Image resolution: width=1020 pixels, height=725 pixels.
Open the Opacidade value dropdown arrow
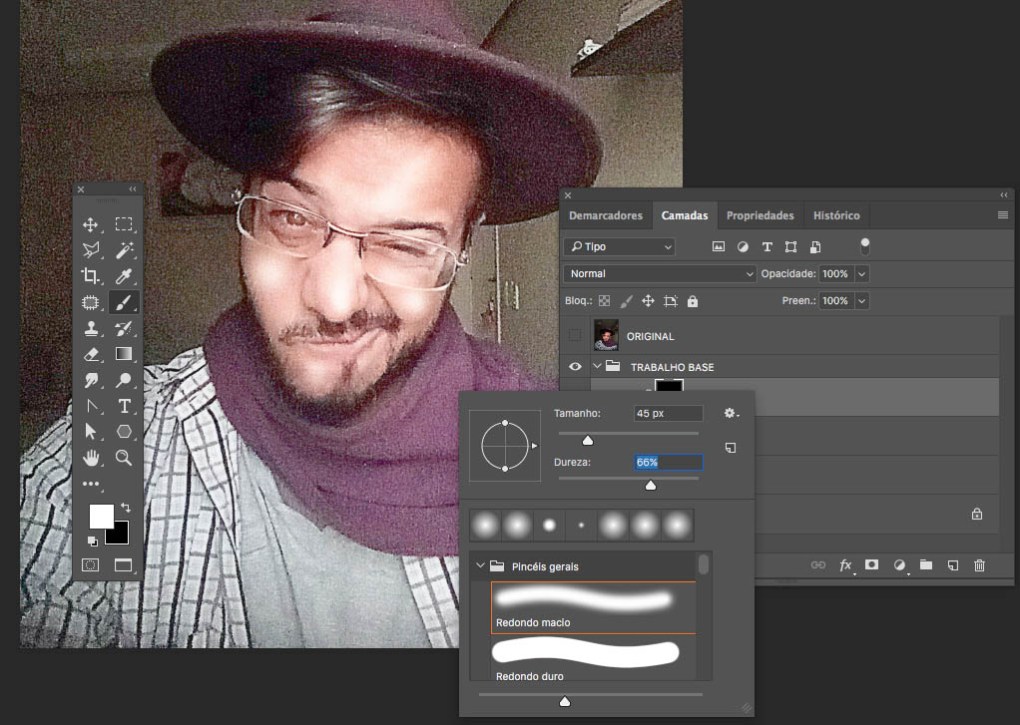point(861,273)
